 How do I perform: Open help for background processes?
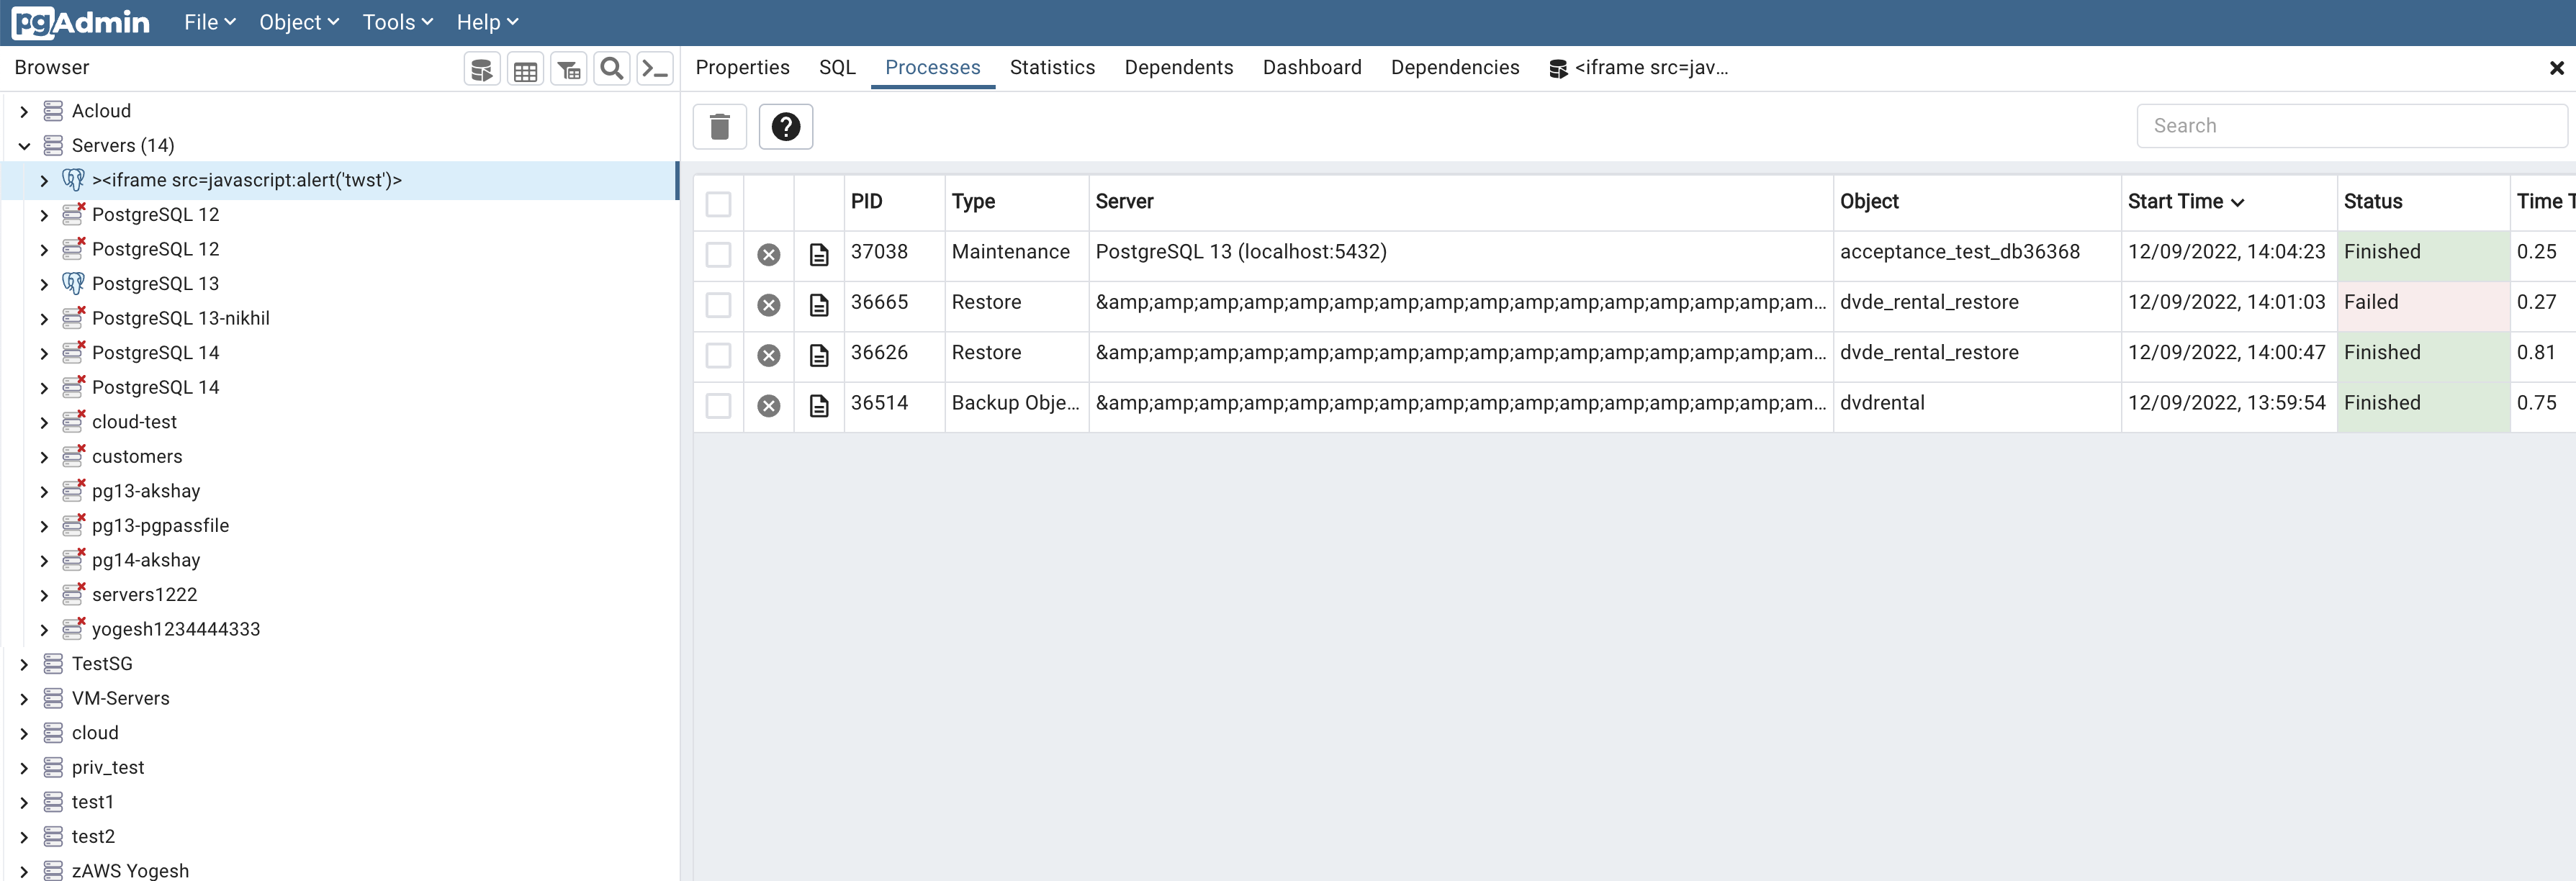coord(786,126)
